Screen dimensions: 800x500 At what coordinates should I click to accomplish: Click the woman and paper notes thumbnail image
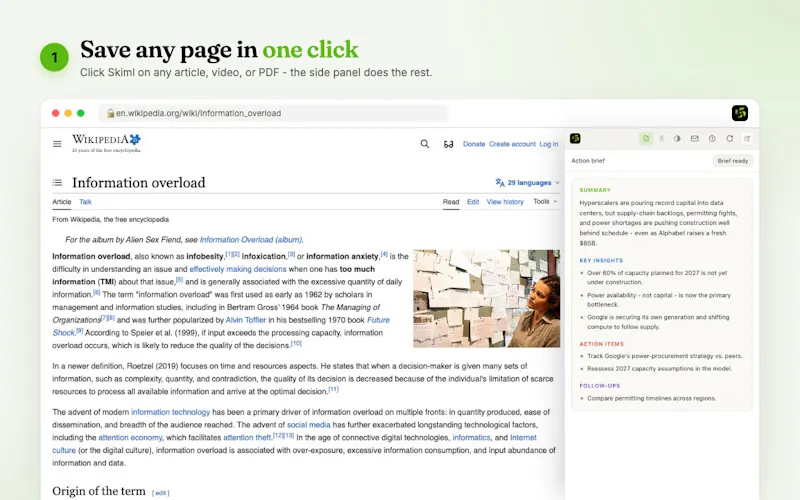click(x=486, y=298)
